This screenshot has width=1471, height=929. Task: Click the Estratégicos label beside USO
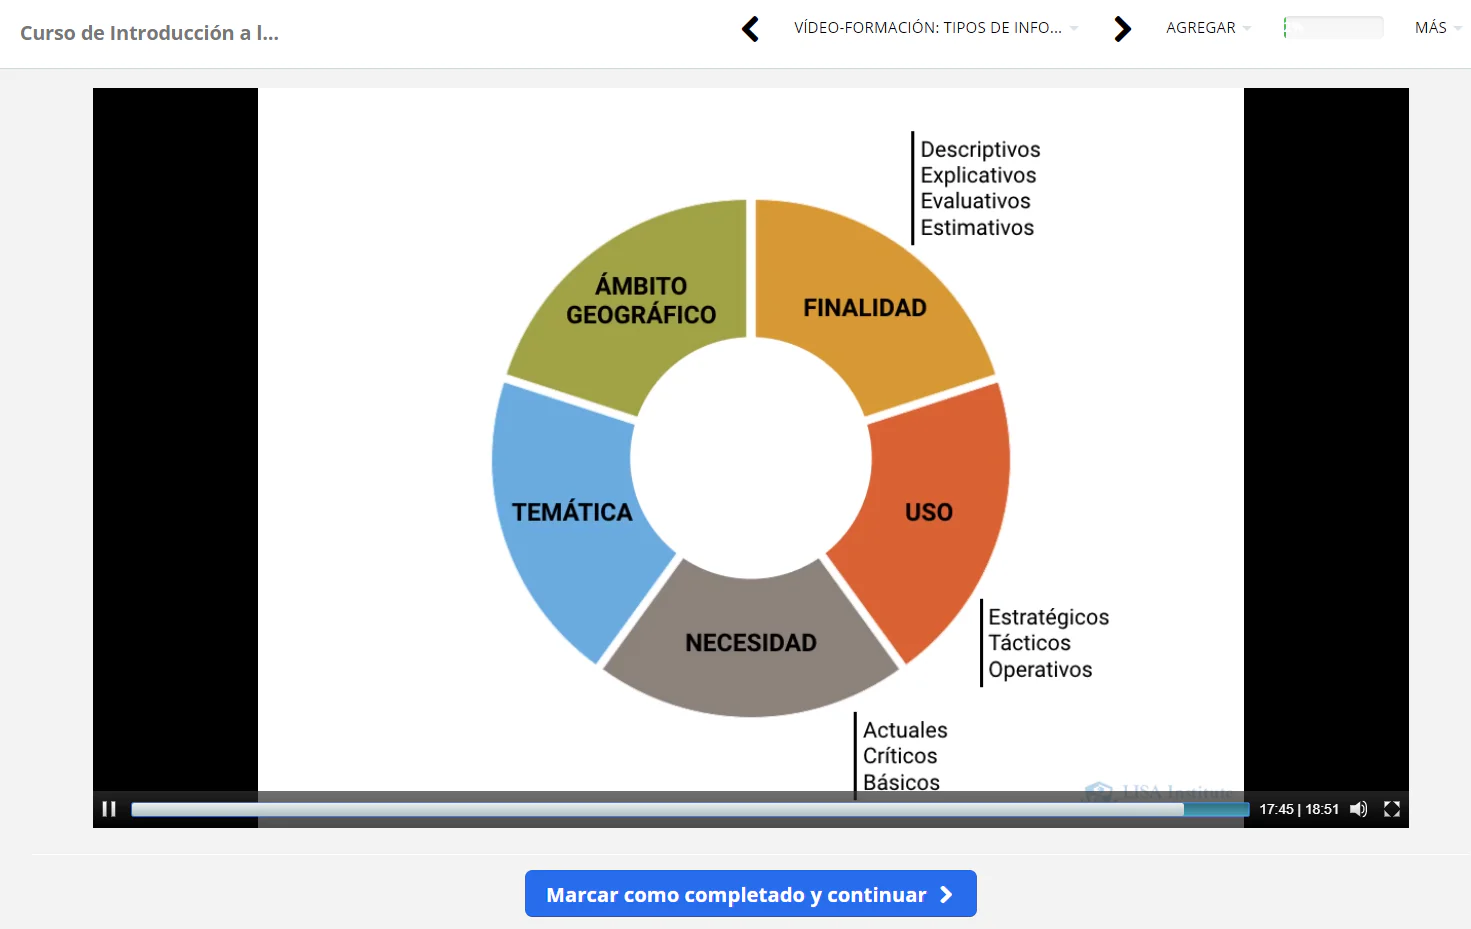point(1048,617)
